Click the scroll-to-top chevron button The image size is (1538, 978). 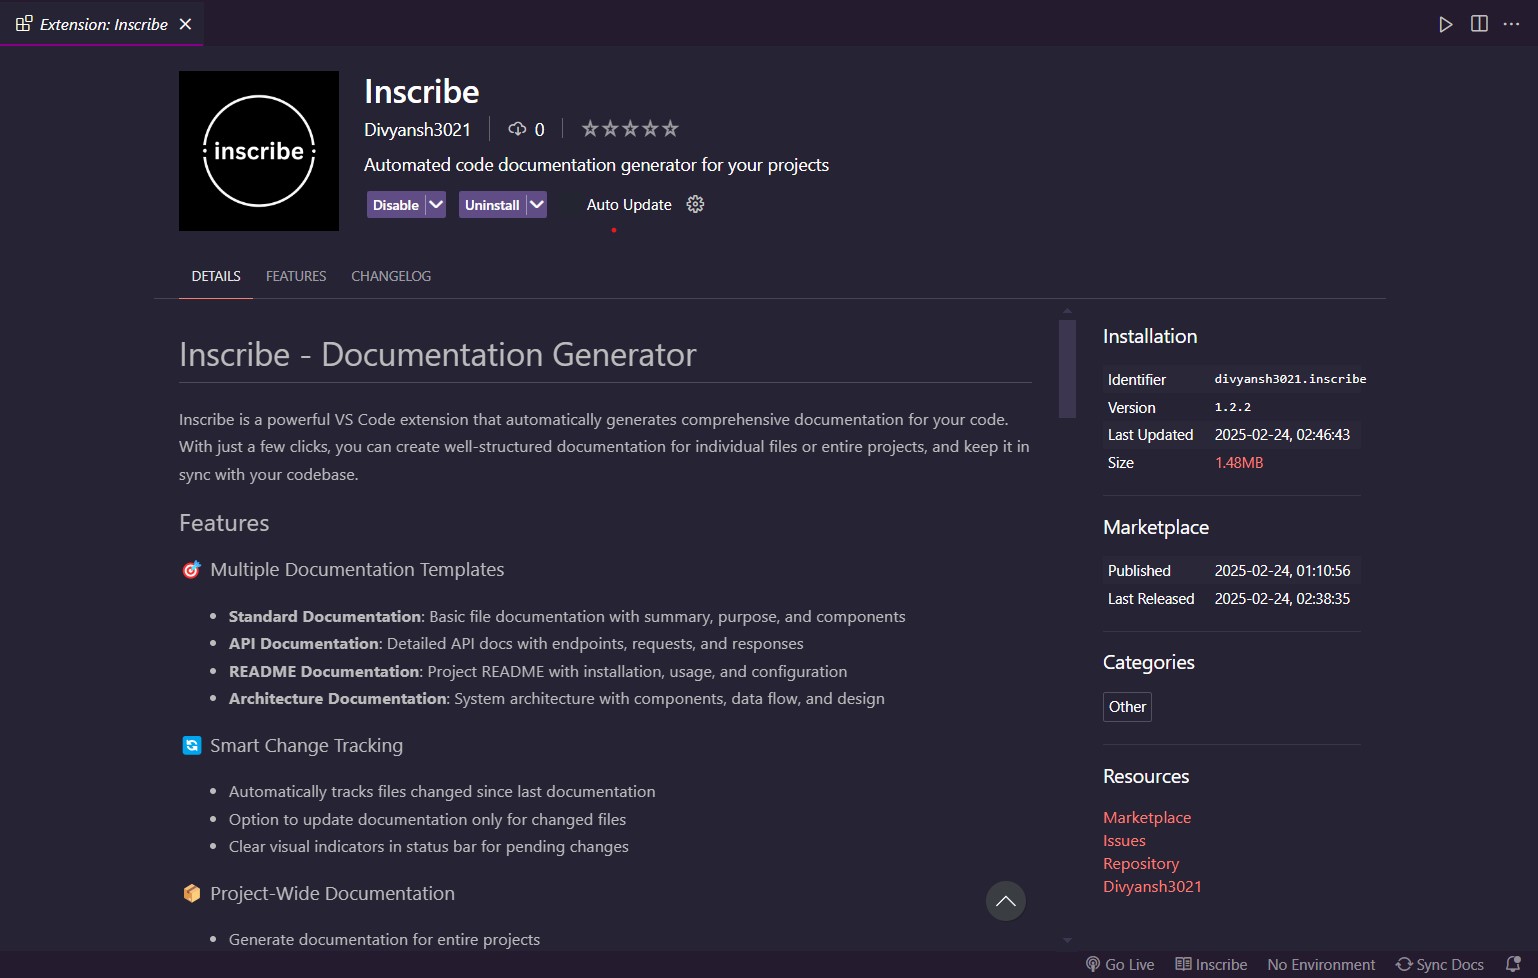pos(1006,901)
